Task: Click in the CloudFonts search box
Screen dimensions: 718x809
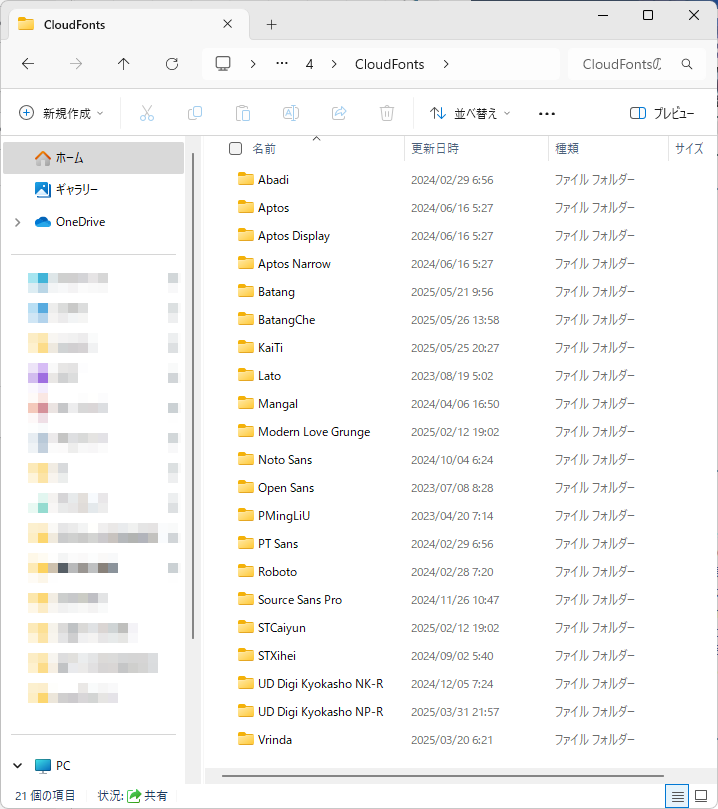Action: tap(624, 64)
